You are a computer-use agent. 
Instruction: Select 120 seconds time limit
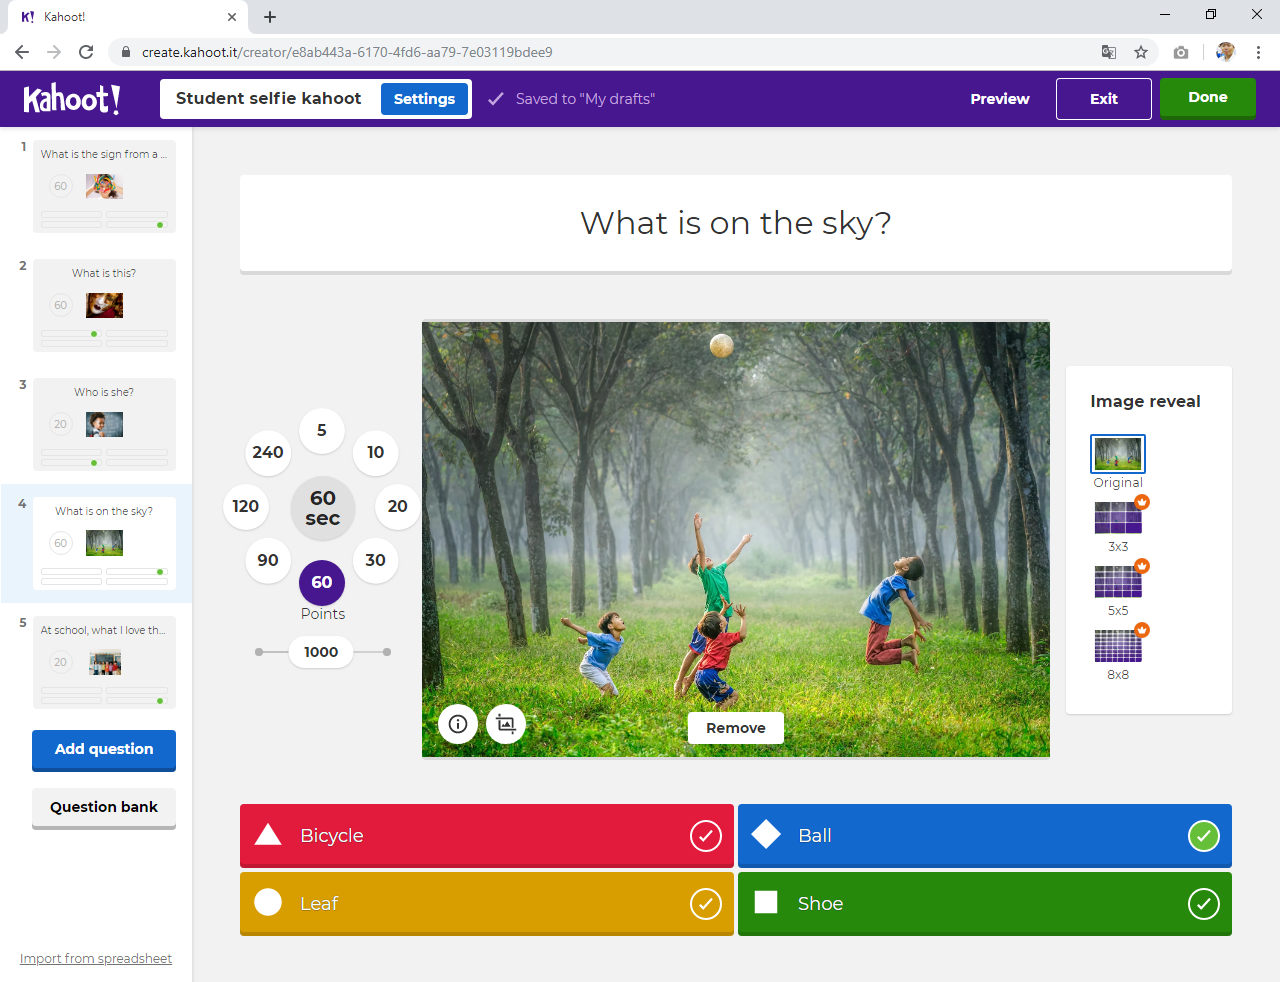coord(246,506)
